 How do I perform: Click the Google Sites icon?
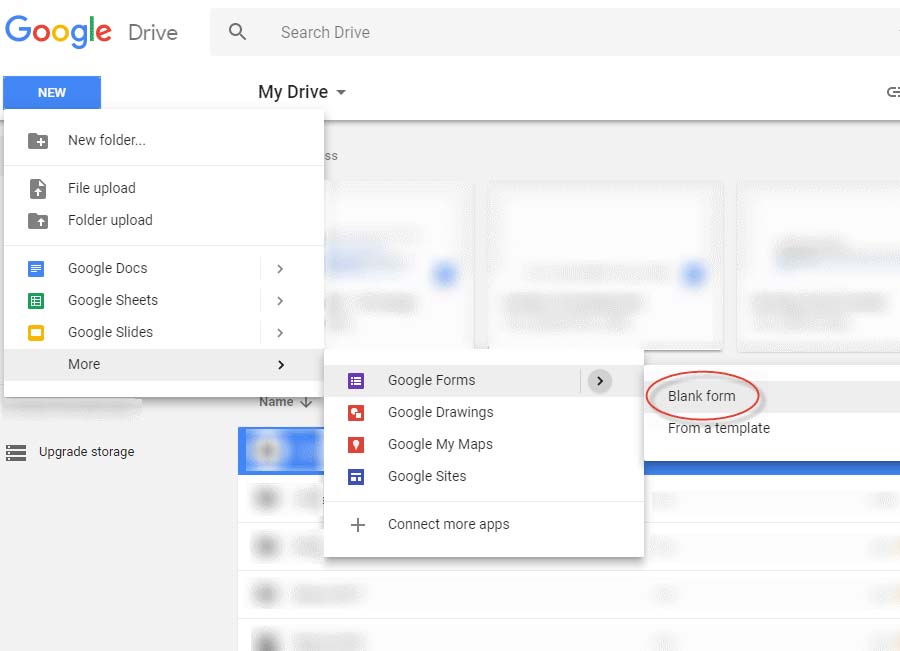pyautogui.click(x=356, y=476)
